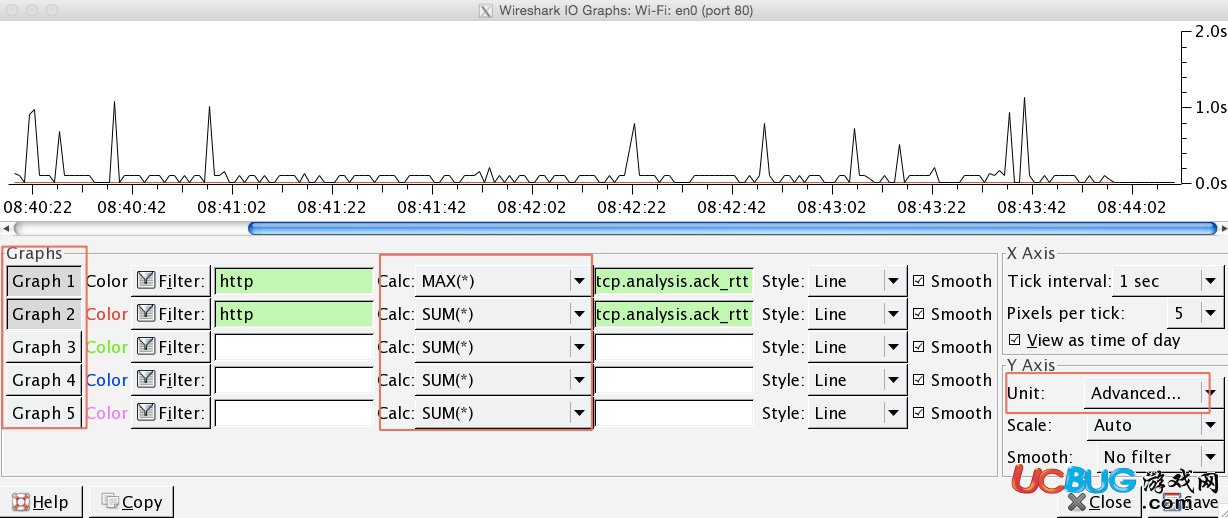Open Graph 5 Style Line dropdown

857,413
